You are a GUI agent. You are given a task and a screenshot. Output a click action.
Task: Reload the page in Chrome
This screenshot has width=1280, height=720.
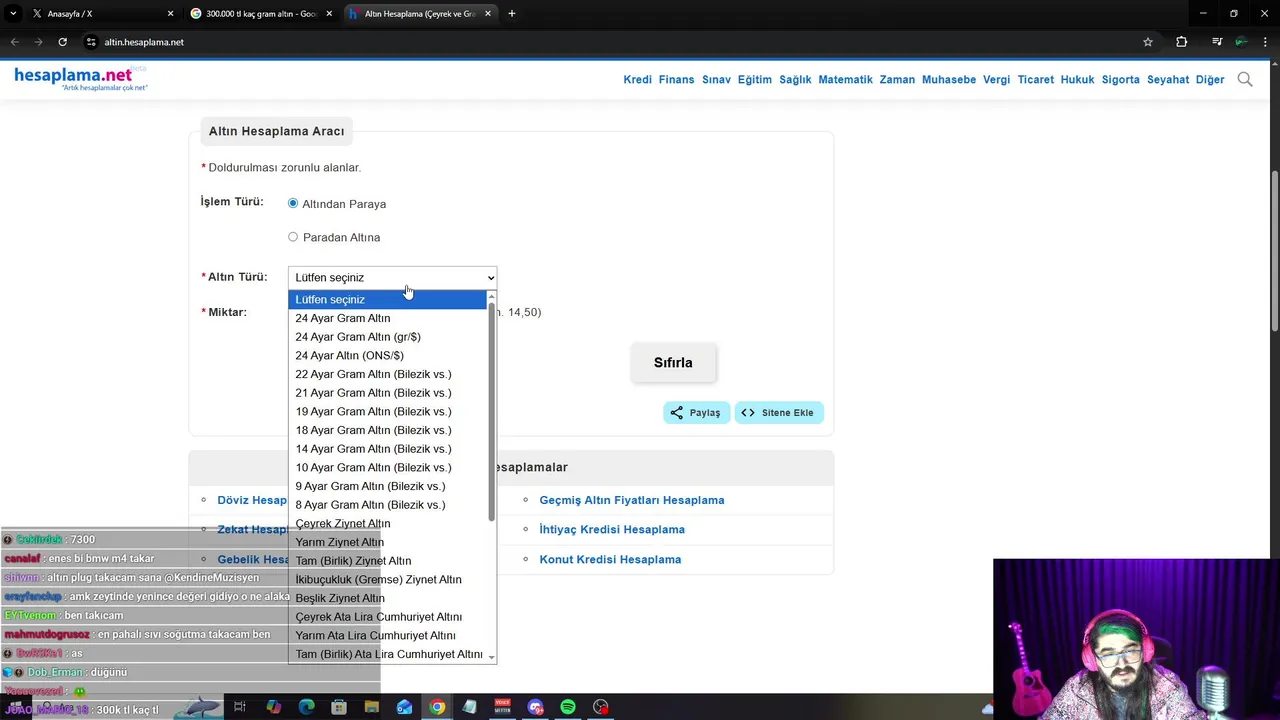point(62,42)
